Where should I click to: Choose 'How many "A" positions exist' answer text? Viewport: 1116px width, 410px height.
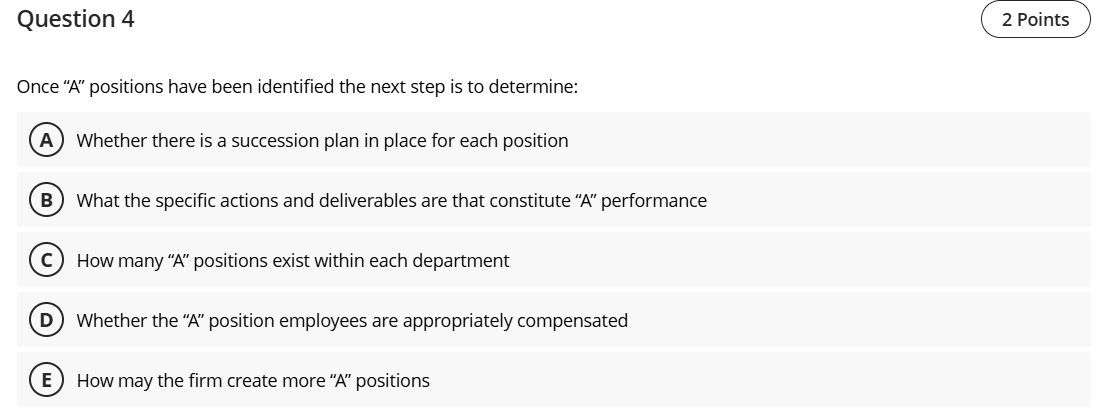click(x=292, y=260)
